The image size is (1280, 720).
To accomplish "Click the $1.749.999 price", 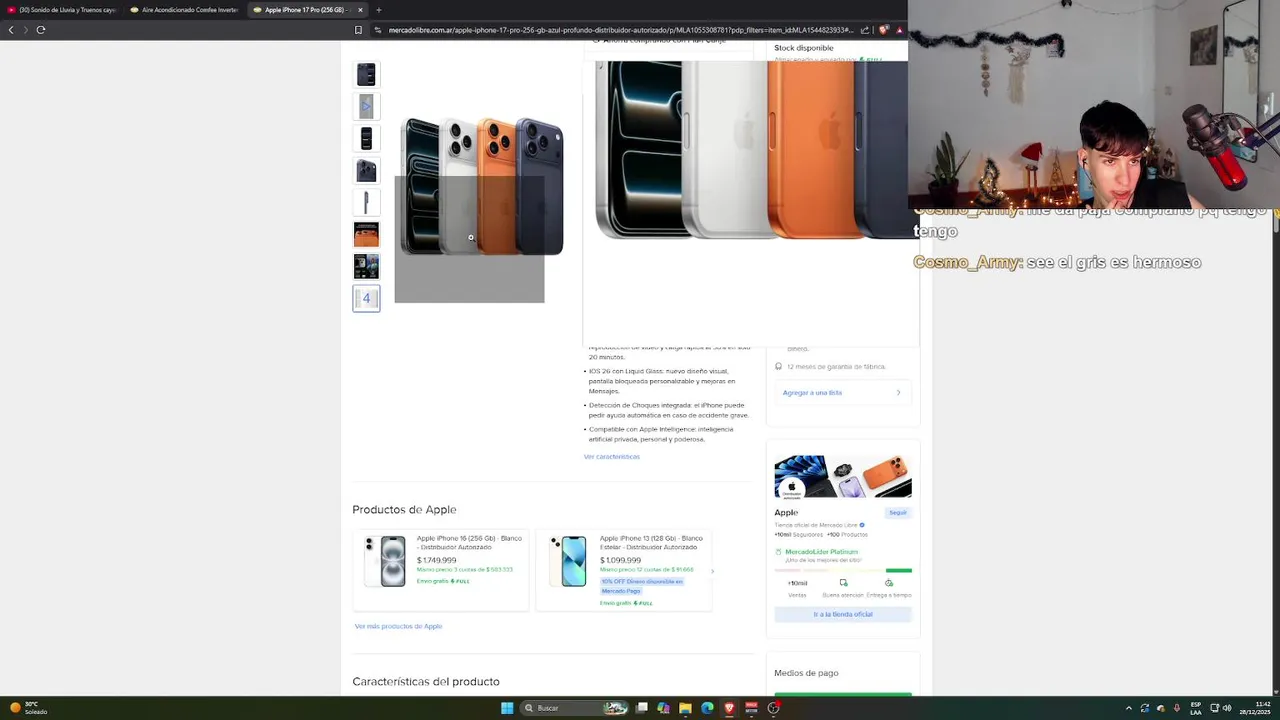I will pyautogui.click(x=436, y=560).
